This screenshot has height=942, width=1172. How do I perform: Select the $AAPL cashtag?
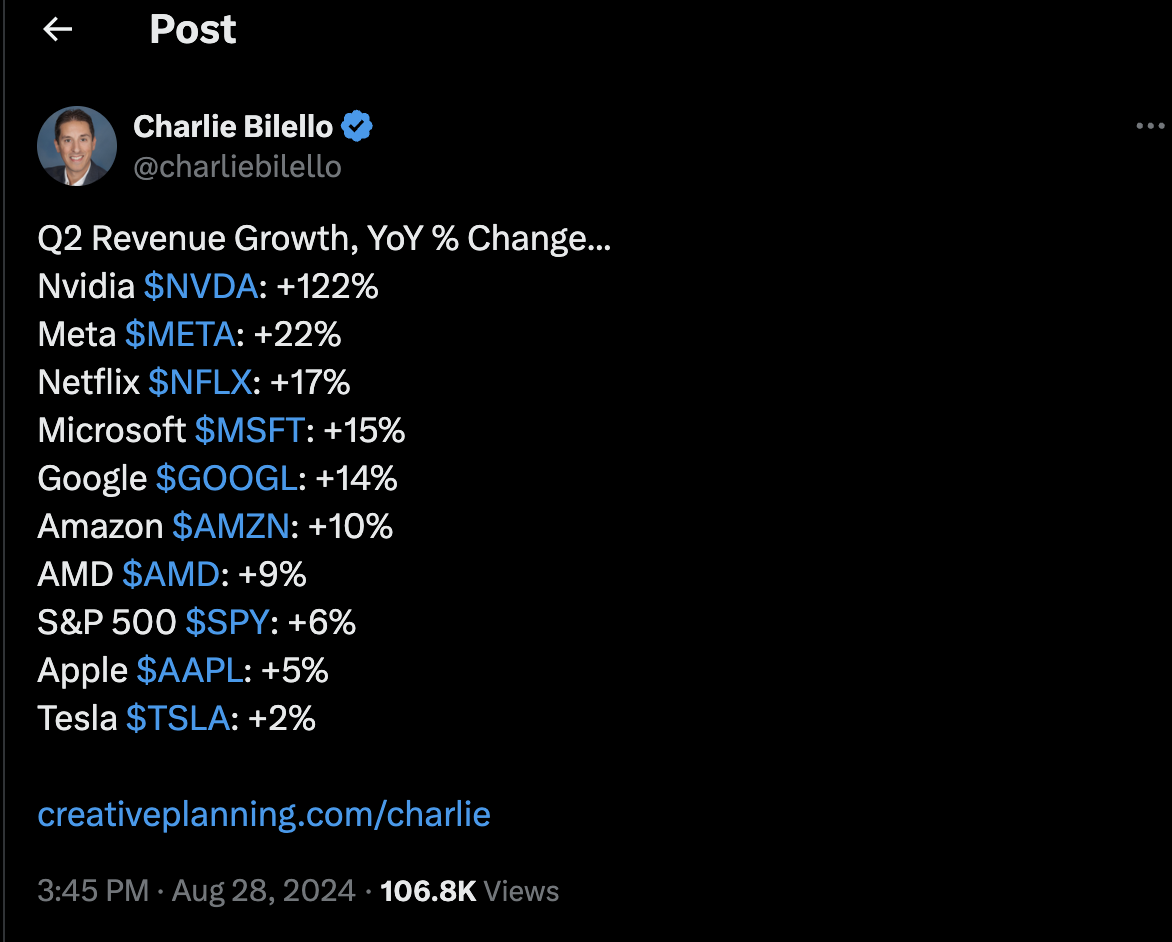190,670
